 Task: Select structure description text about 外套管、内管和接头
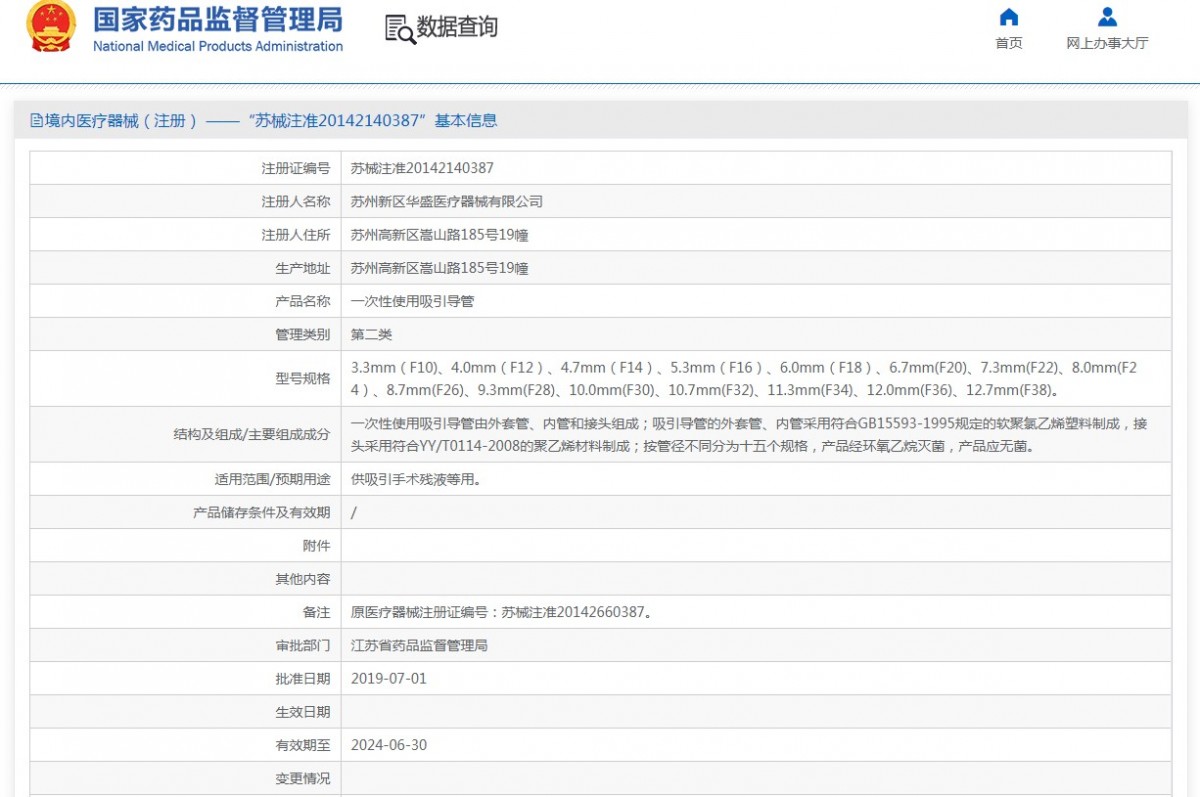click(749, 435)
